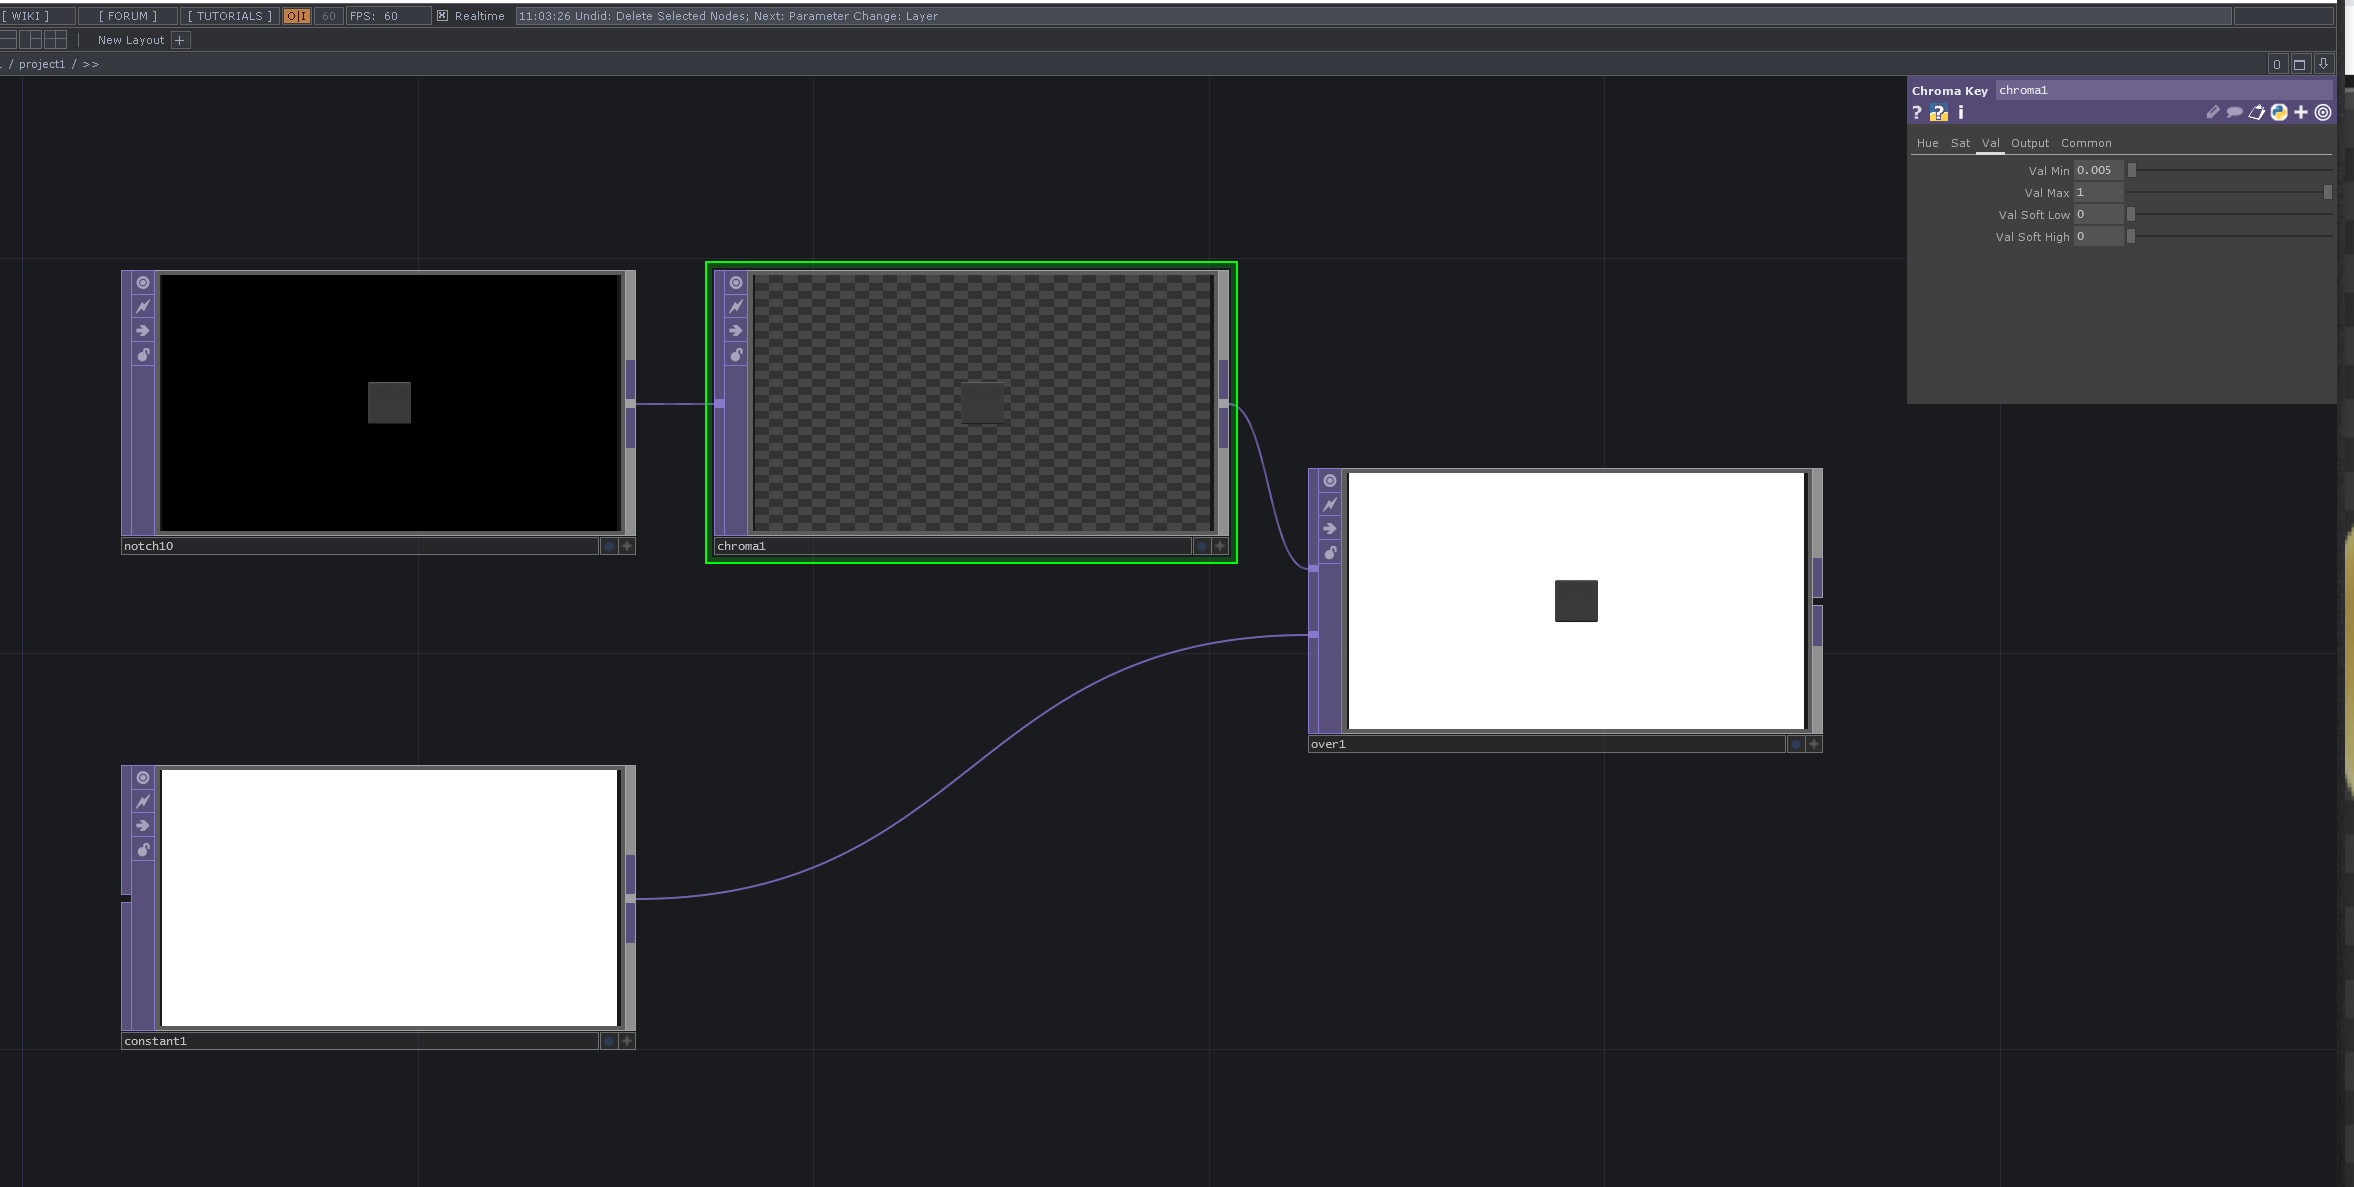This screenshot has width=2354, height=1187.
Task: Enable viewer active plus on constant1
Action: 627,1041
